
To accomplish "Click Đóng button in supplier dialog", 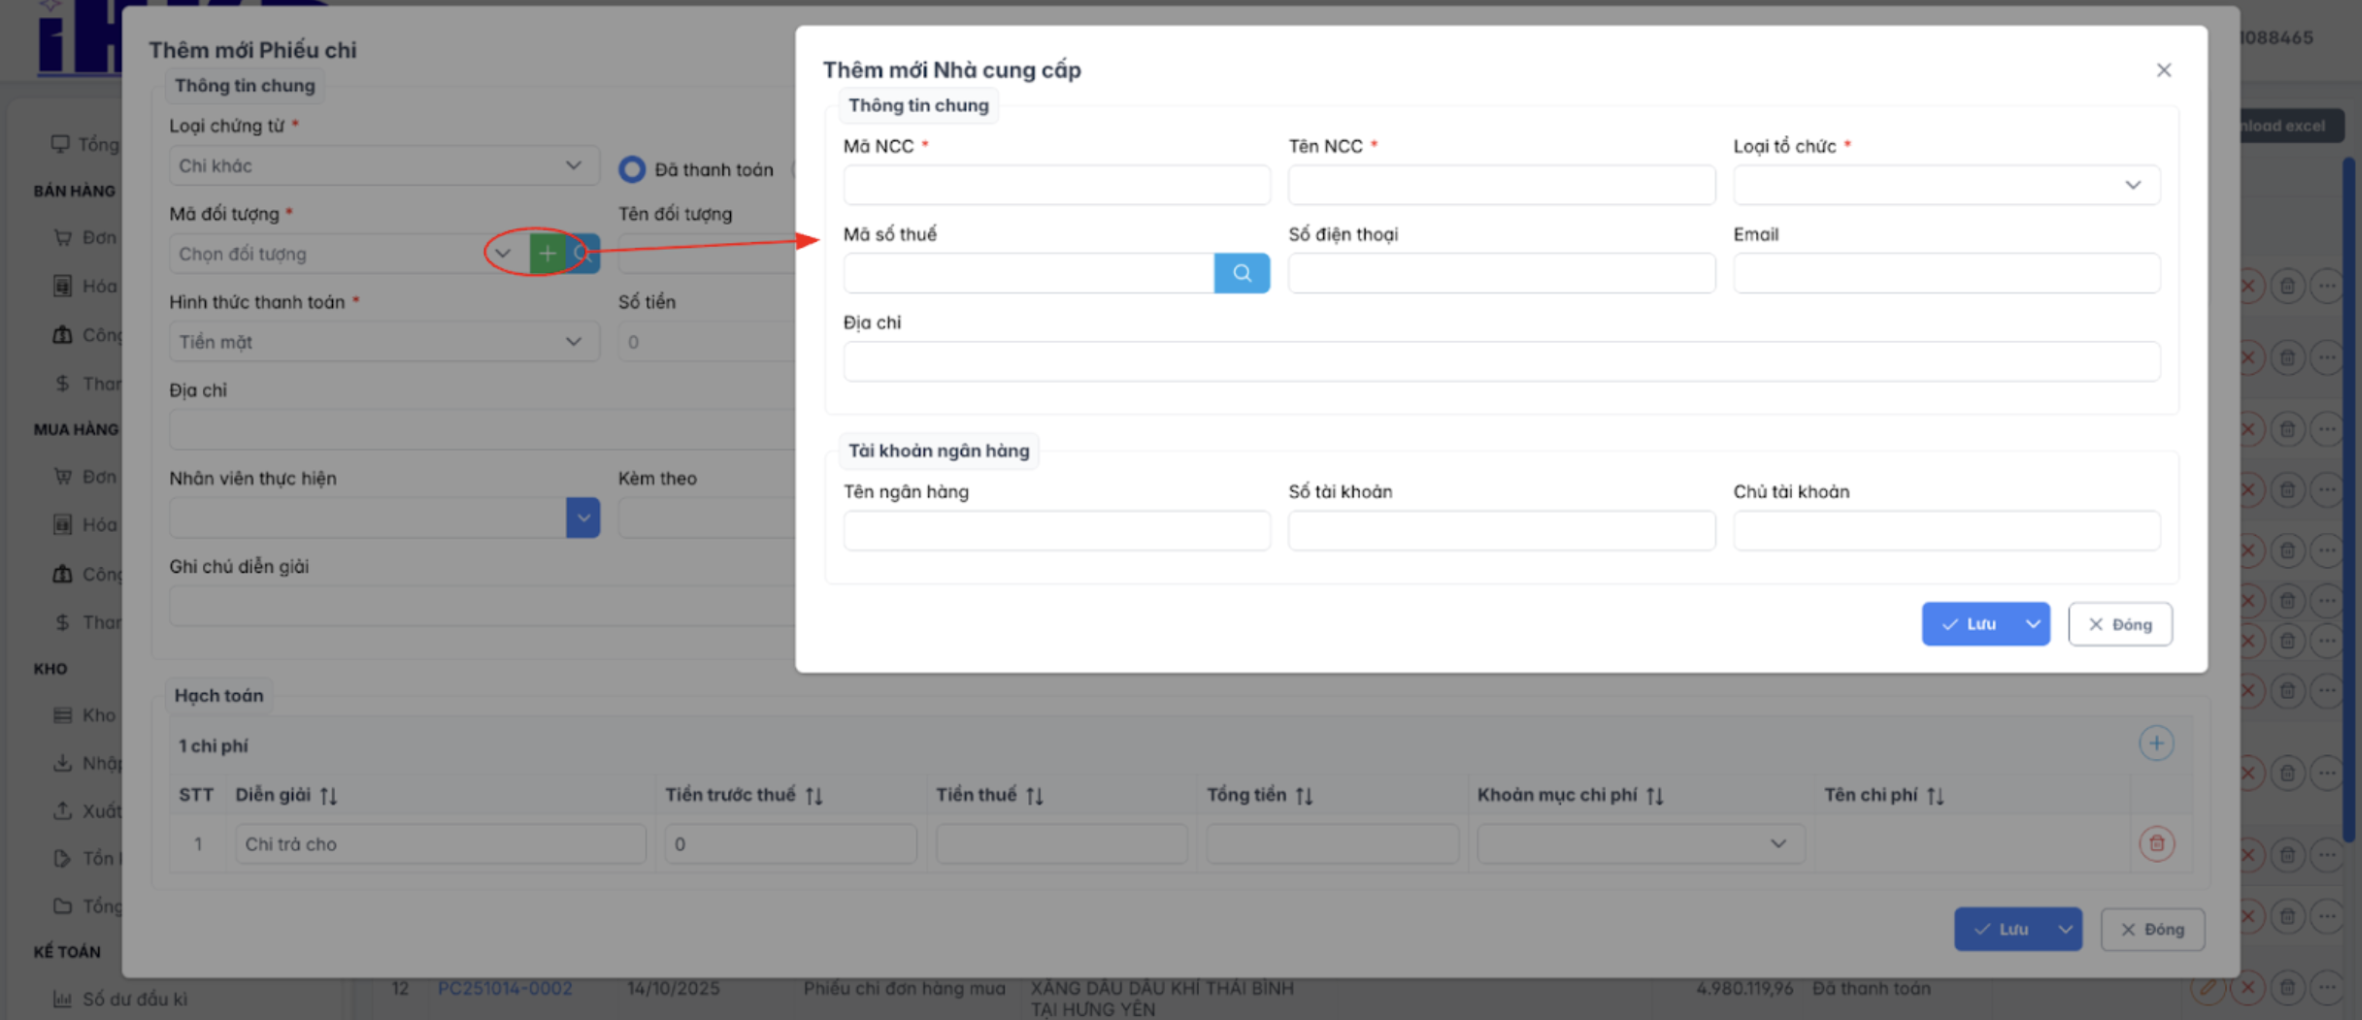I will coord(2119,624).
